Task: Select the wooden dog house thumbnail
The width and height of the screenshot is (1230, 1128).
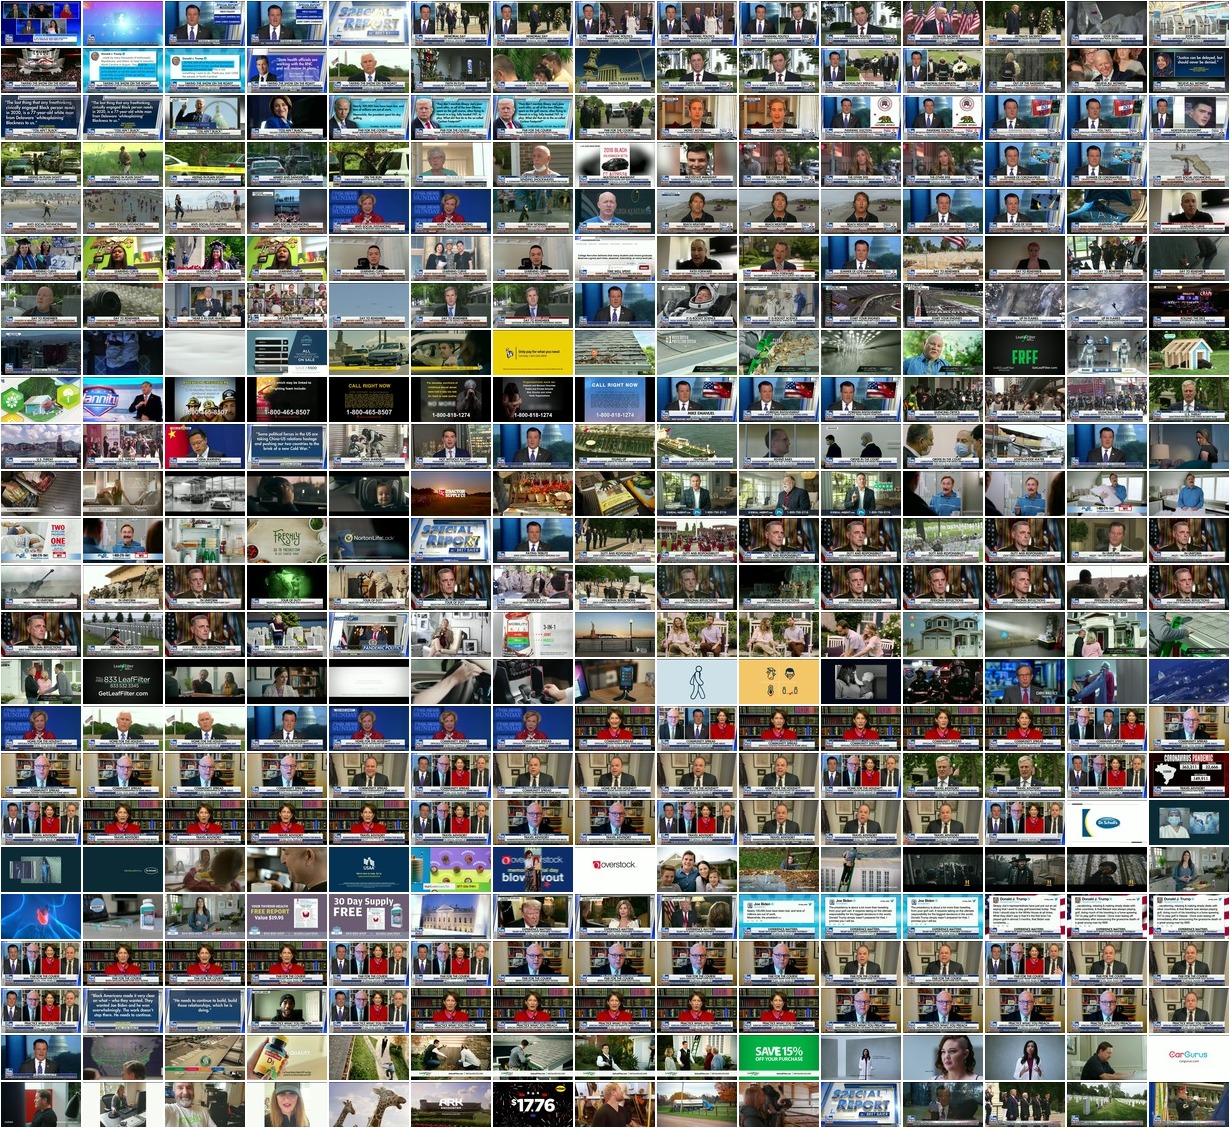Action: click(1188, 352)
